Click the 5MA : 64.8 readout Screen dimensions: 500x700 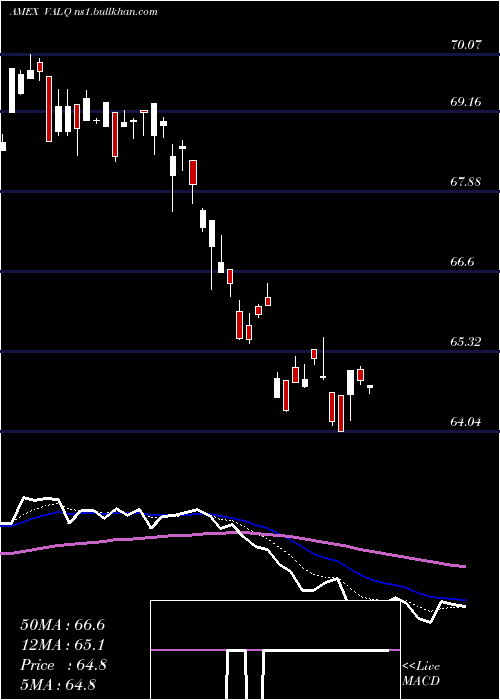point(58,685)
